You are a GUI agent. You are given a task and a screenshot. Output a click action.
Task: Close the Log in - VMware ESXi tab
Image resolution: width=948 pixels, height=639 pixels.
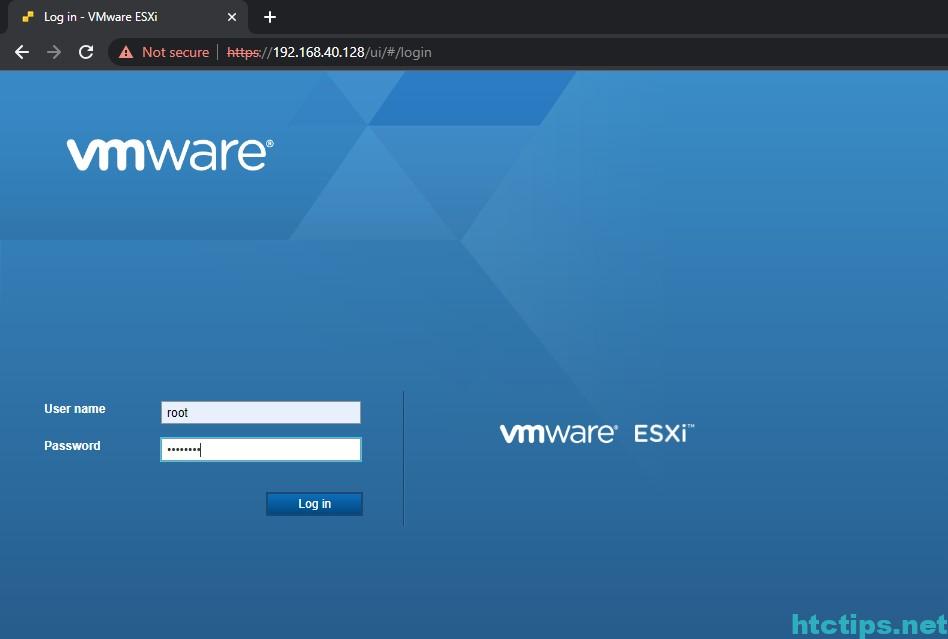(x=232, y=17)
